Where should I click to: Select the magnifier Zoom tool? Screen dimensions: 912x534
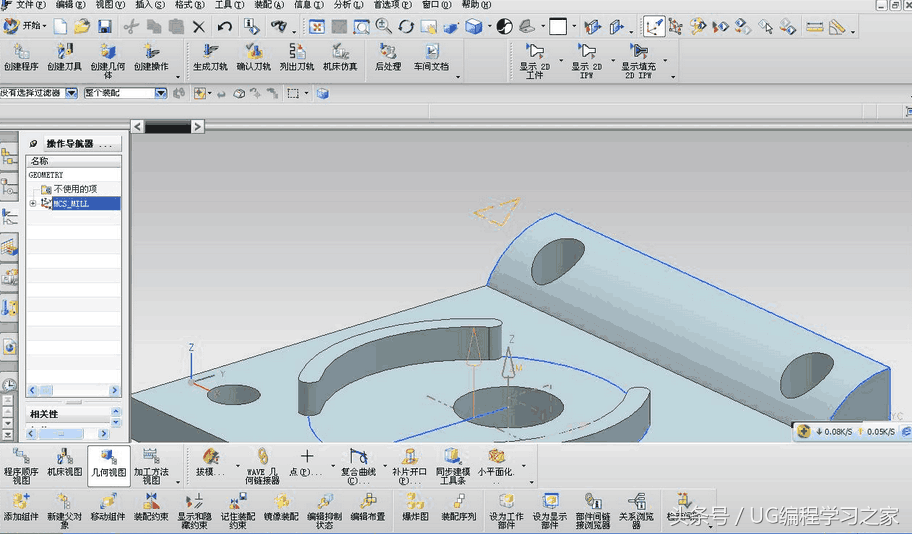point(383,26)
